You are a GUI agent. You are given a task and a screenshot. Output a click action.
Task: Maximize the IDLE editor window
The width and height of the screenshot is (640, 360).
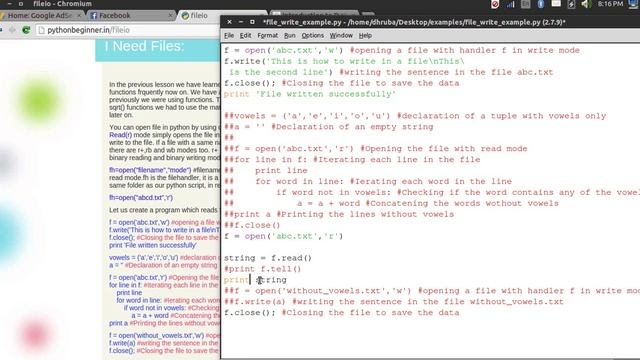click(x=252, y=22)
